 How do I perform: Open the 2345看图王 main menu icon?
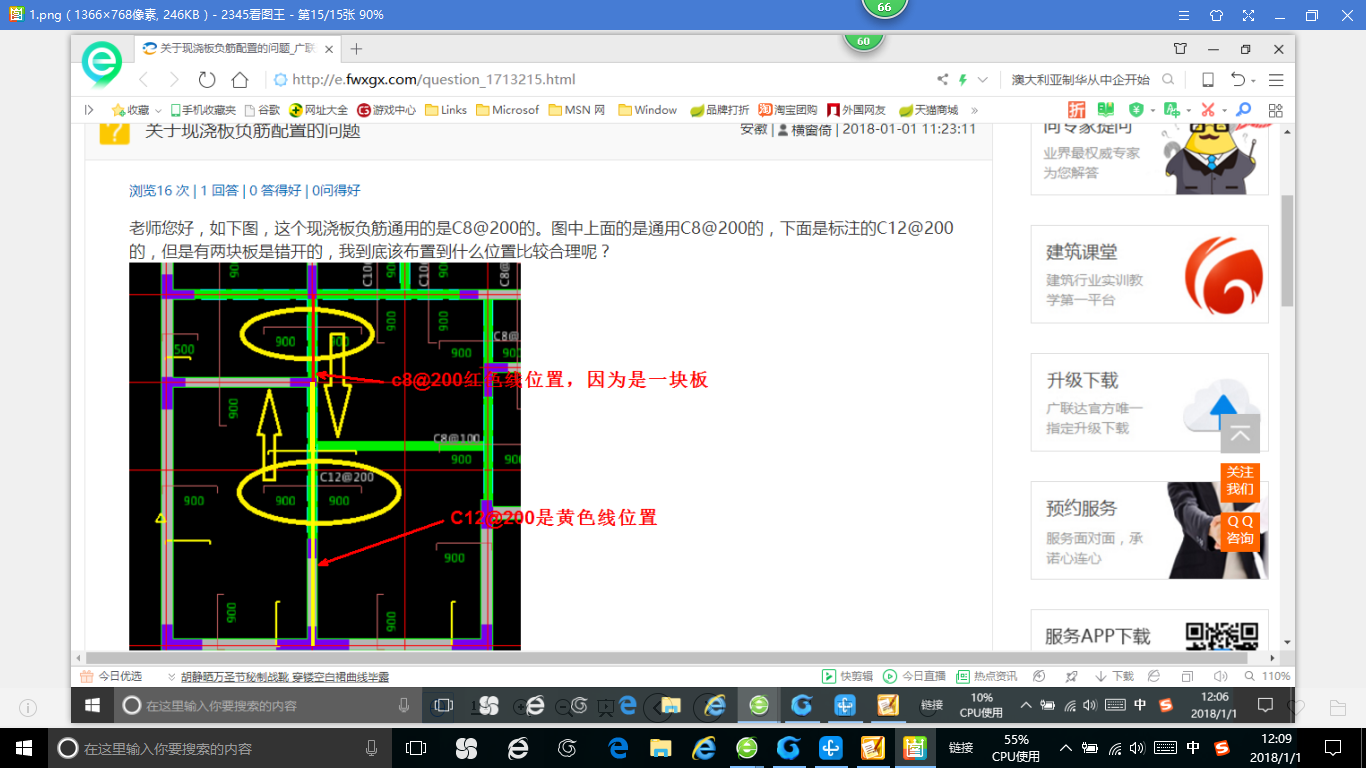1184,15
